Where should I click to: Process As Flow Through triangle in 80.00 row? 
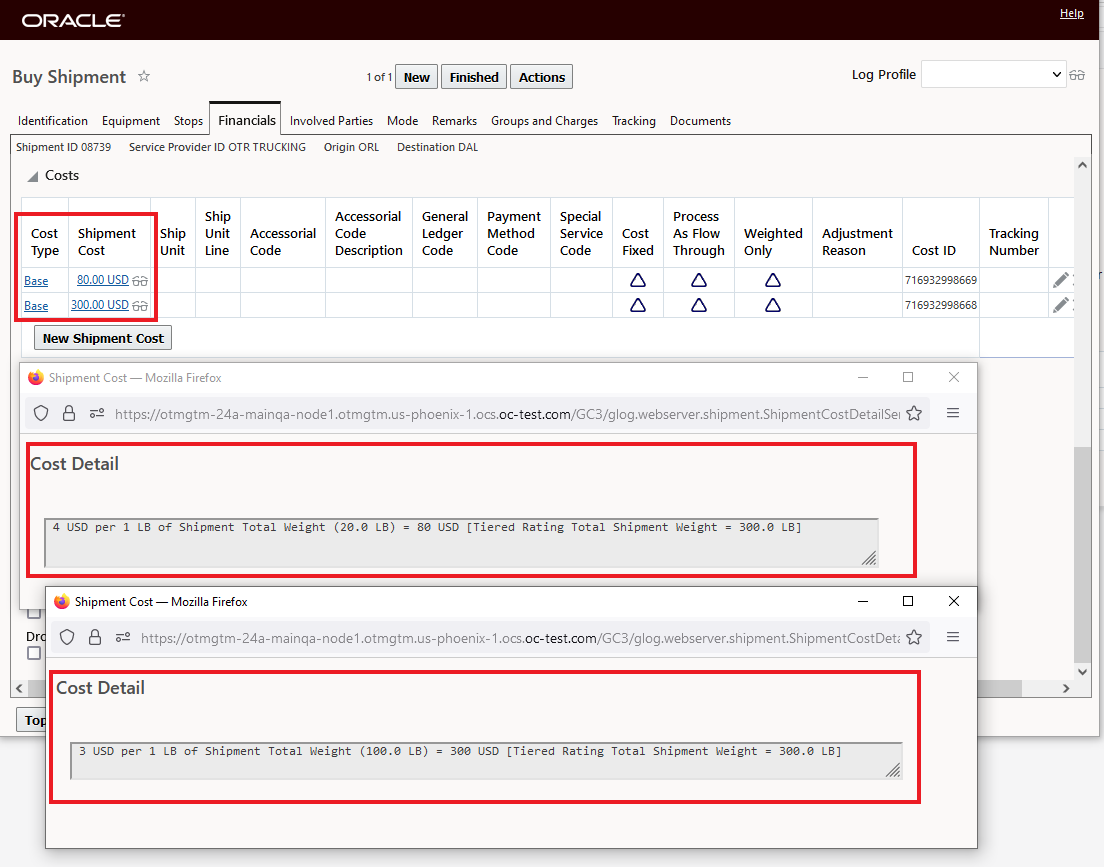click(698, 280)
